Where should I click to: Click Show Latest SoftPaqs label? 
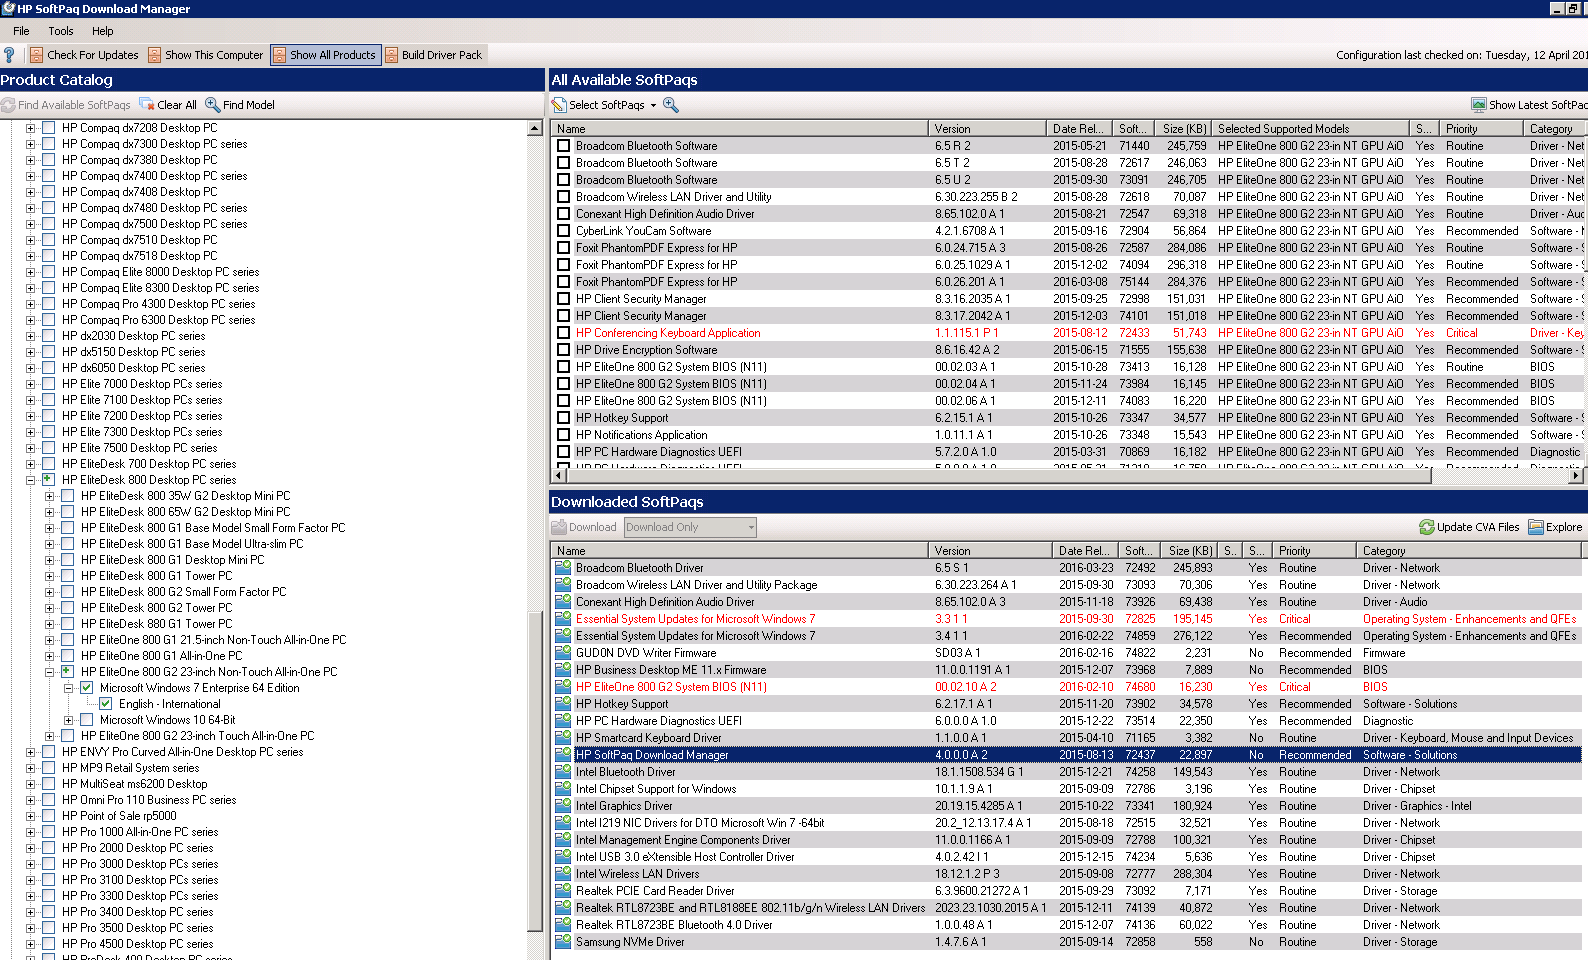pyautogui.click(x=1538, y=105)
